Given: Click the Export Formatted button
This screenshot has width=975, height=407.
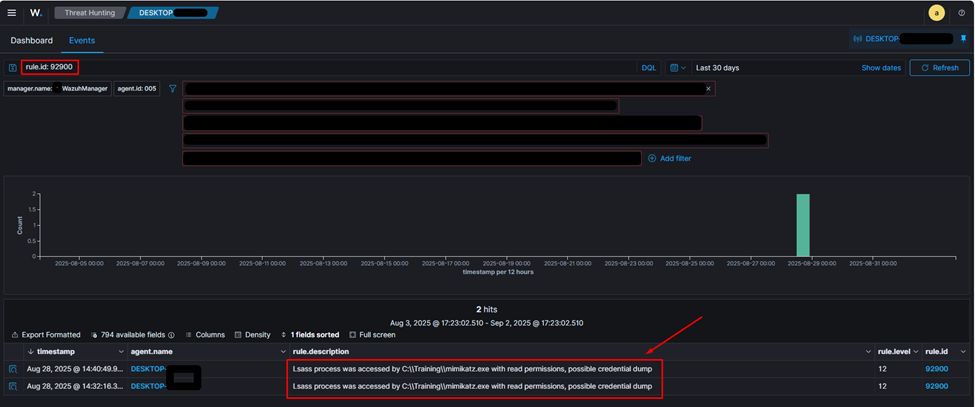Looking at the screenshot, I should pyautogui.click(x=46, y=335).
